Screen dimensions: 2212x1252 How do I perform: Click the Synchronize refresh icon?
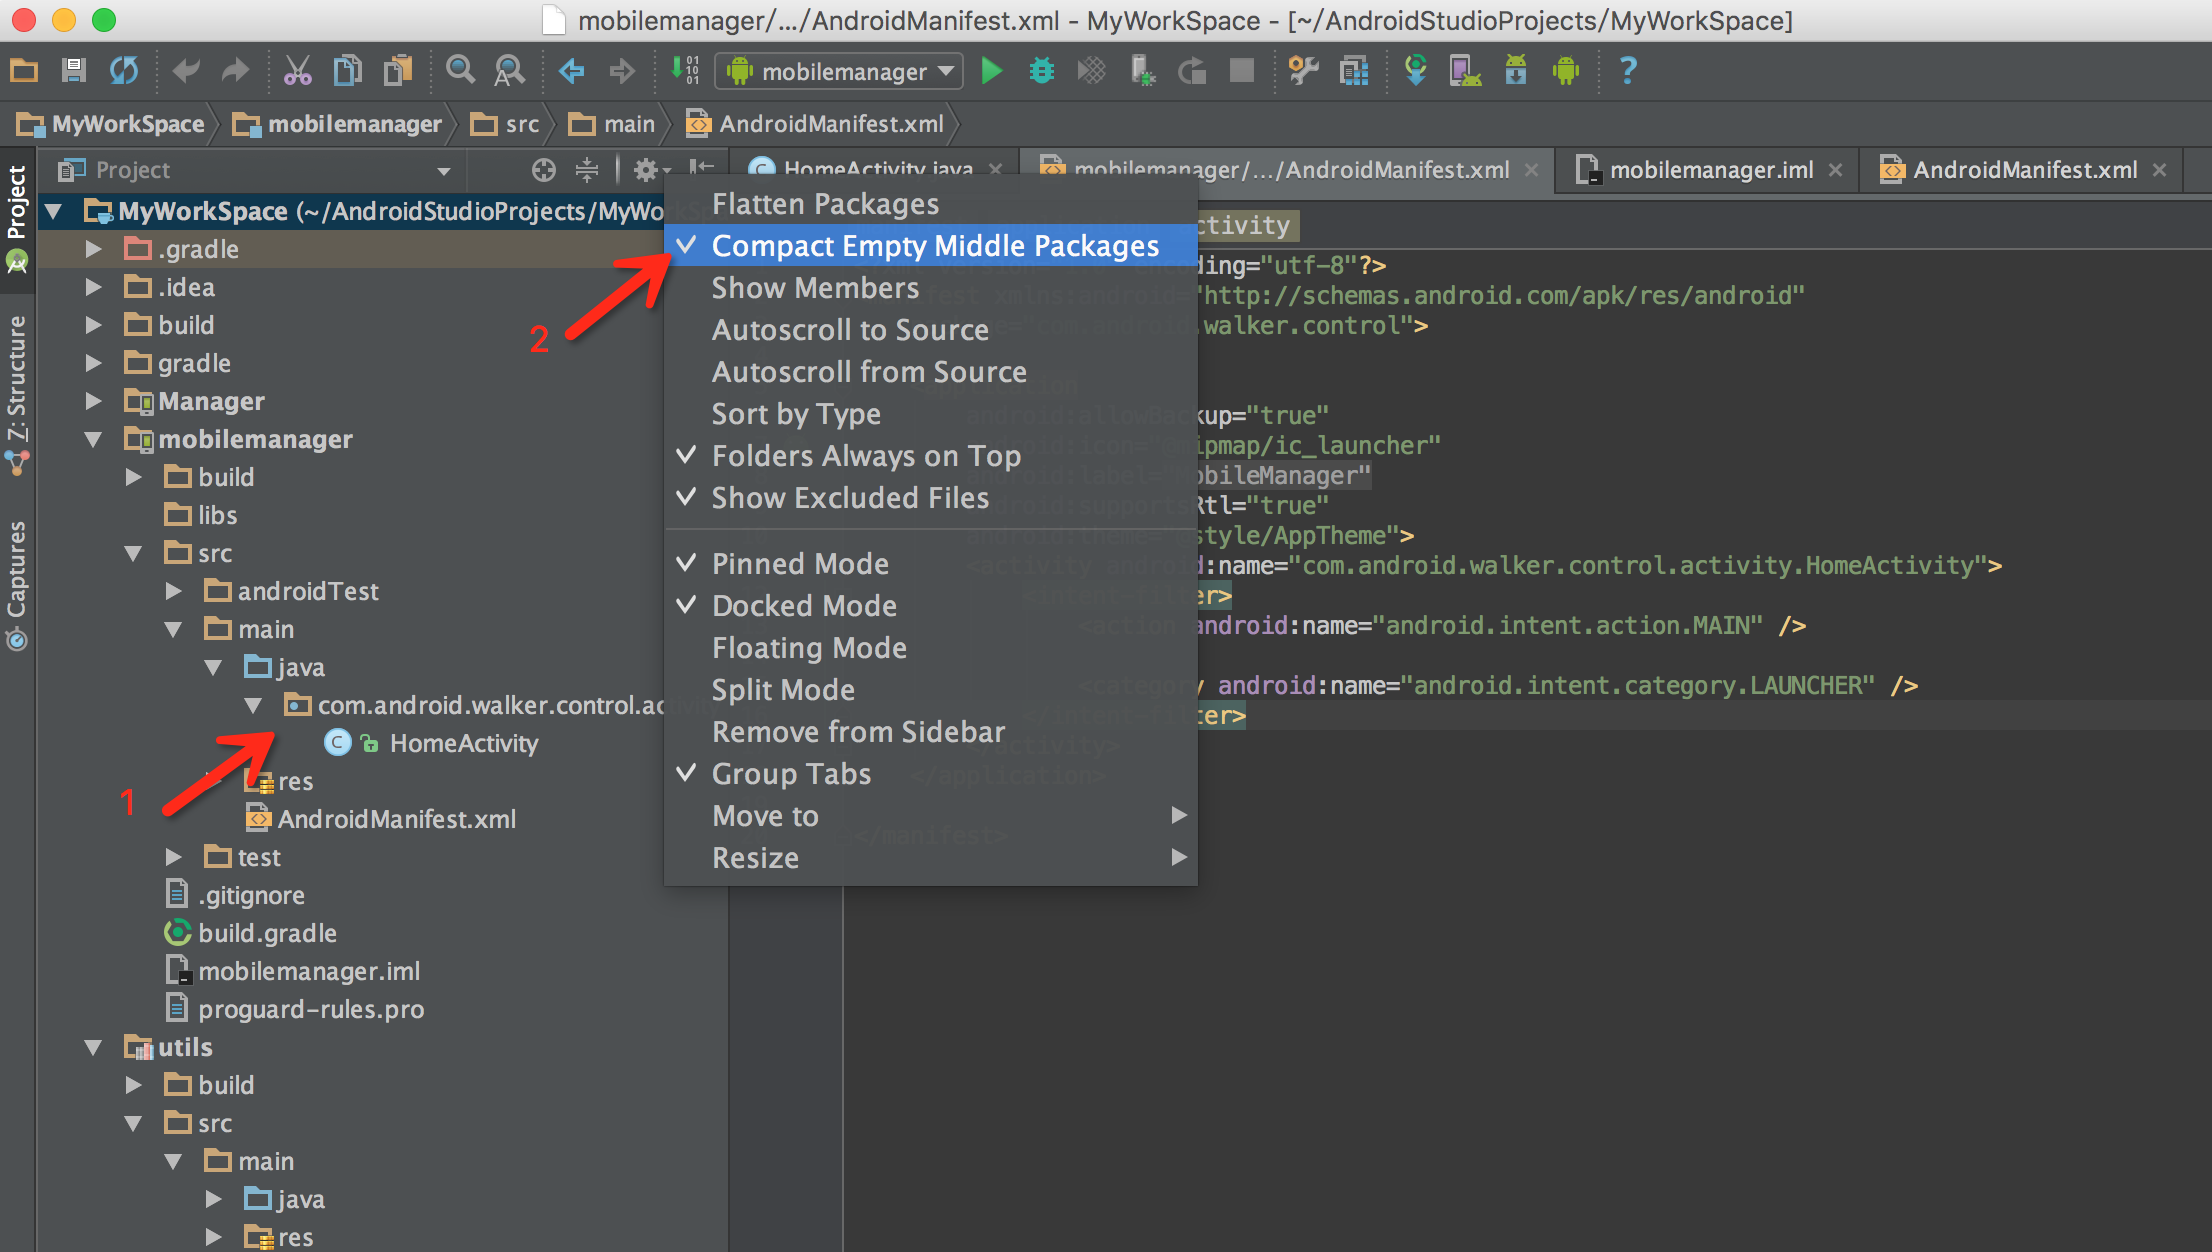pos(124,71)
